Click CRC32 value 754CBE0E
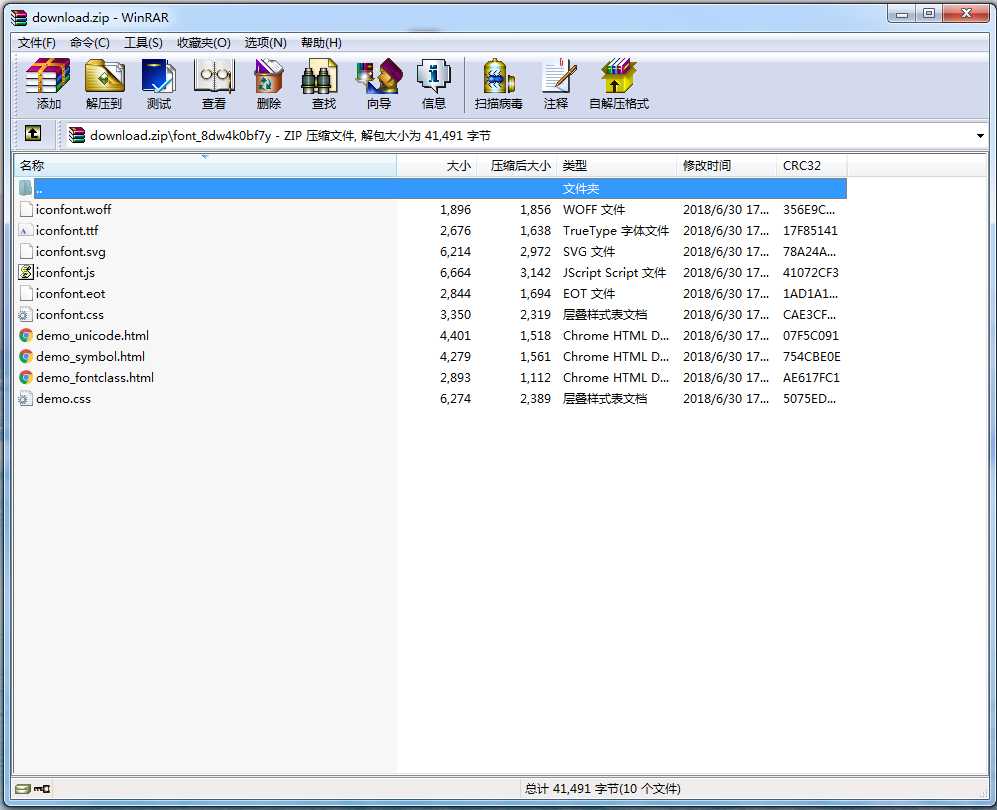This screenshot has height=810, width=997. tap(811, 356)
